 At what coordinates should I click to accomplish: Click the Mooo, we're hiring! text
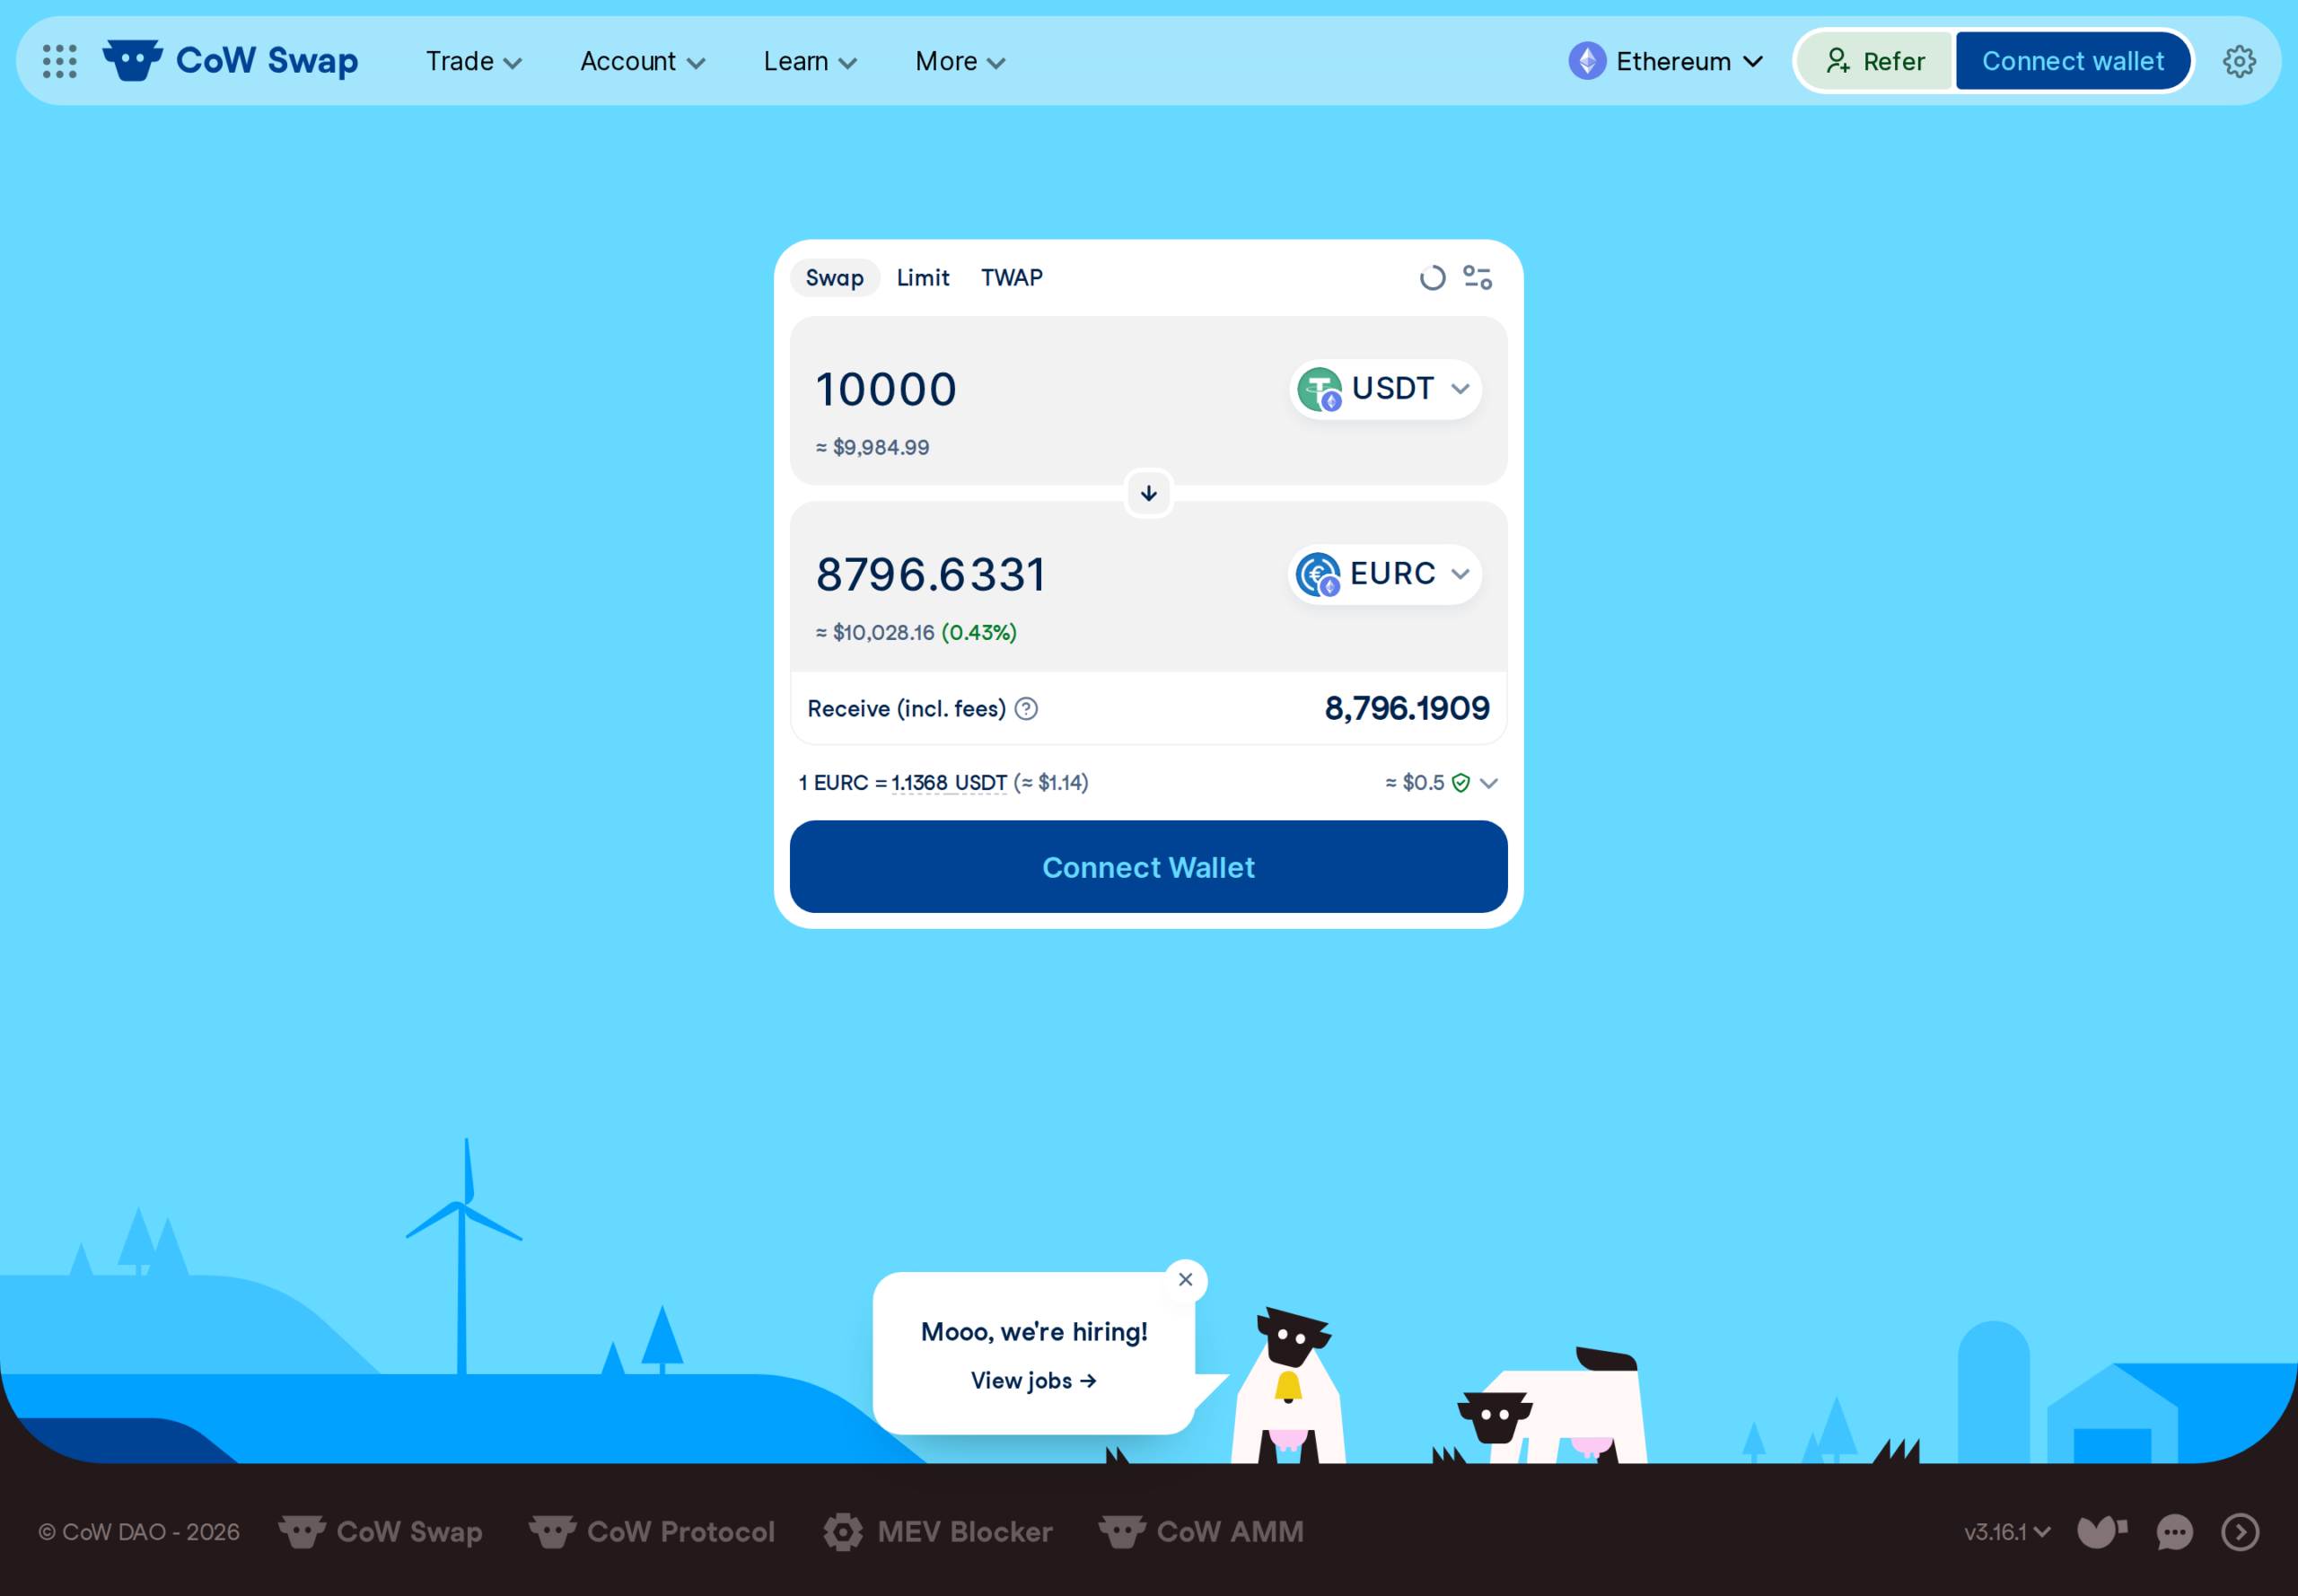point(1034,1332)
